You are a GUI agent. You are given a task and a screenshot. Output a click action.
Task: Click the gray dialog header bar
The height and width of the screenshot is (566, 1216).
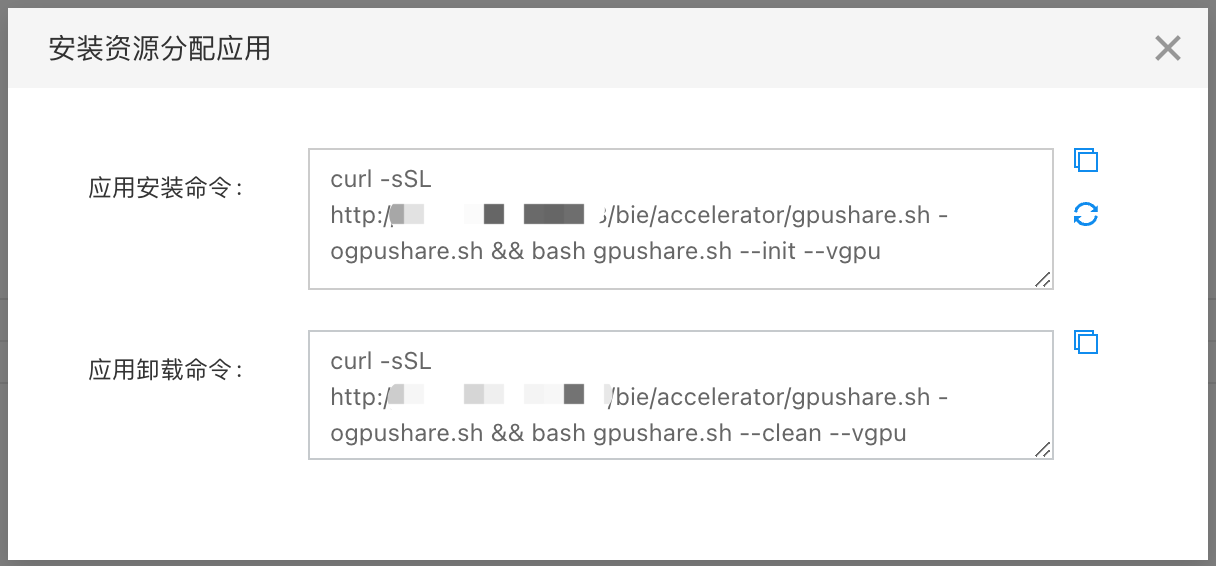click(608, 48)
